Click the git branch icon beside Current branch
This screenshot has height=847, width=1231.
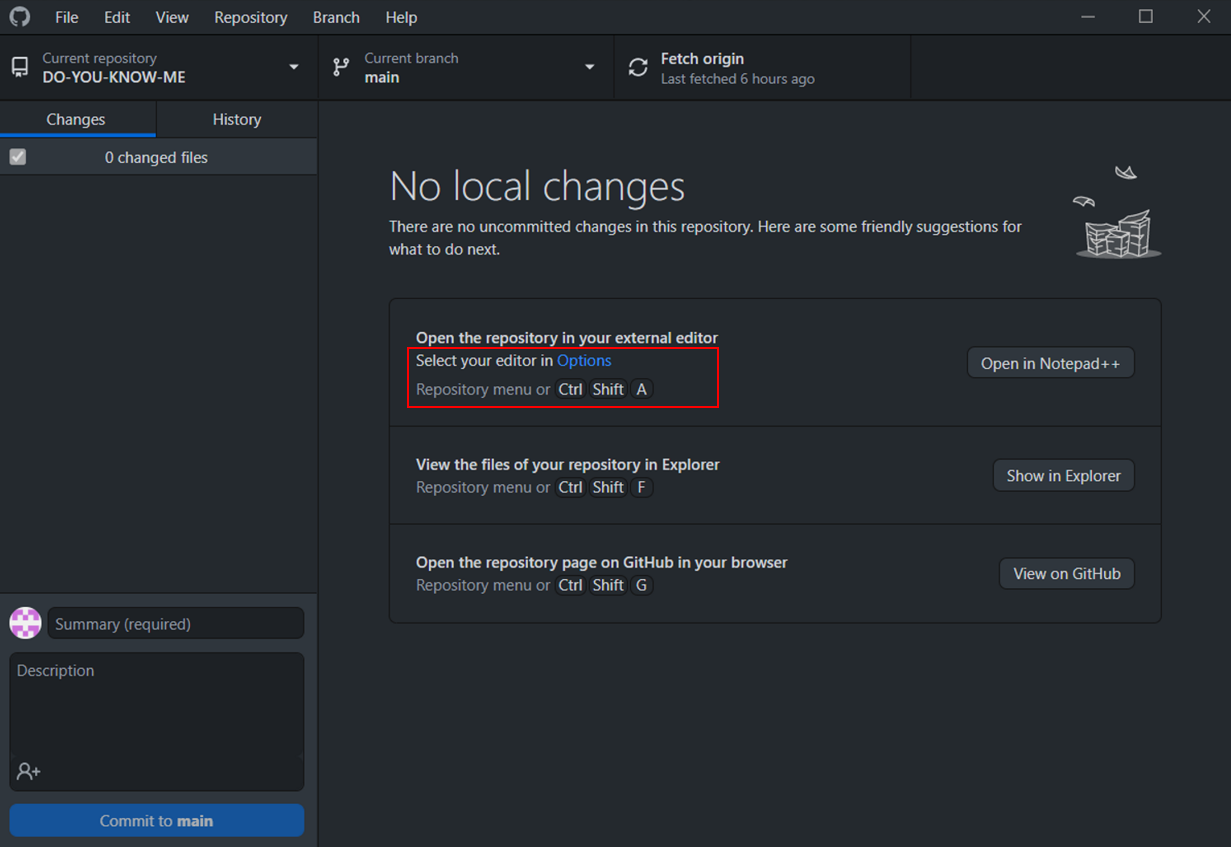coord(342,67)
